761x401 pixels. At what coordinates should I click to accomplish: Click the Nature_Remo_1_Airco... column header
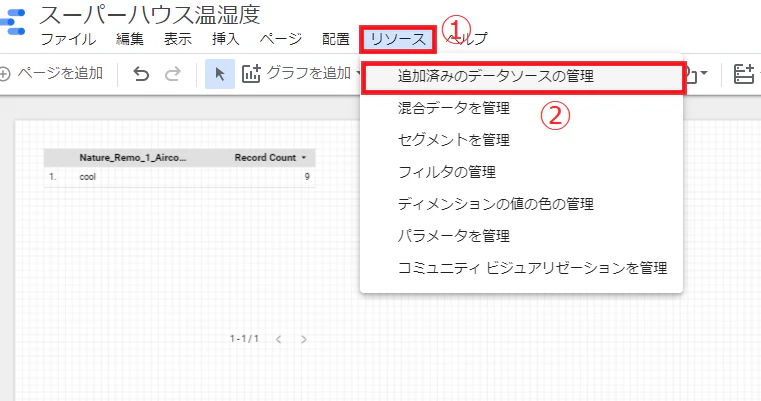pyautogui.click(x=132, y=158)
